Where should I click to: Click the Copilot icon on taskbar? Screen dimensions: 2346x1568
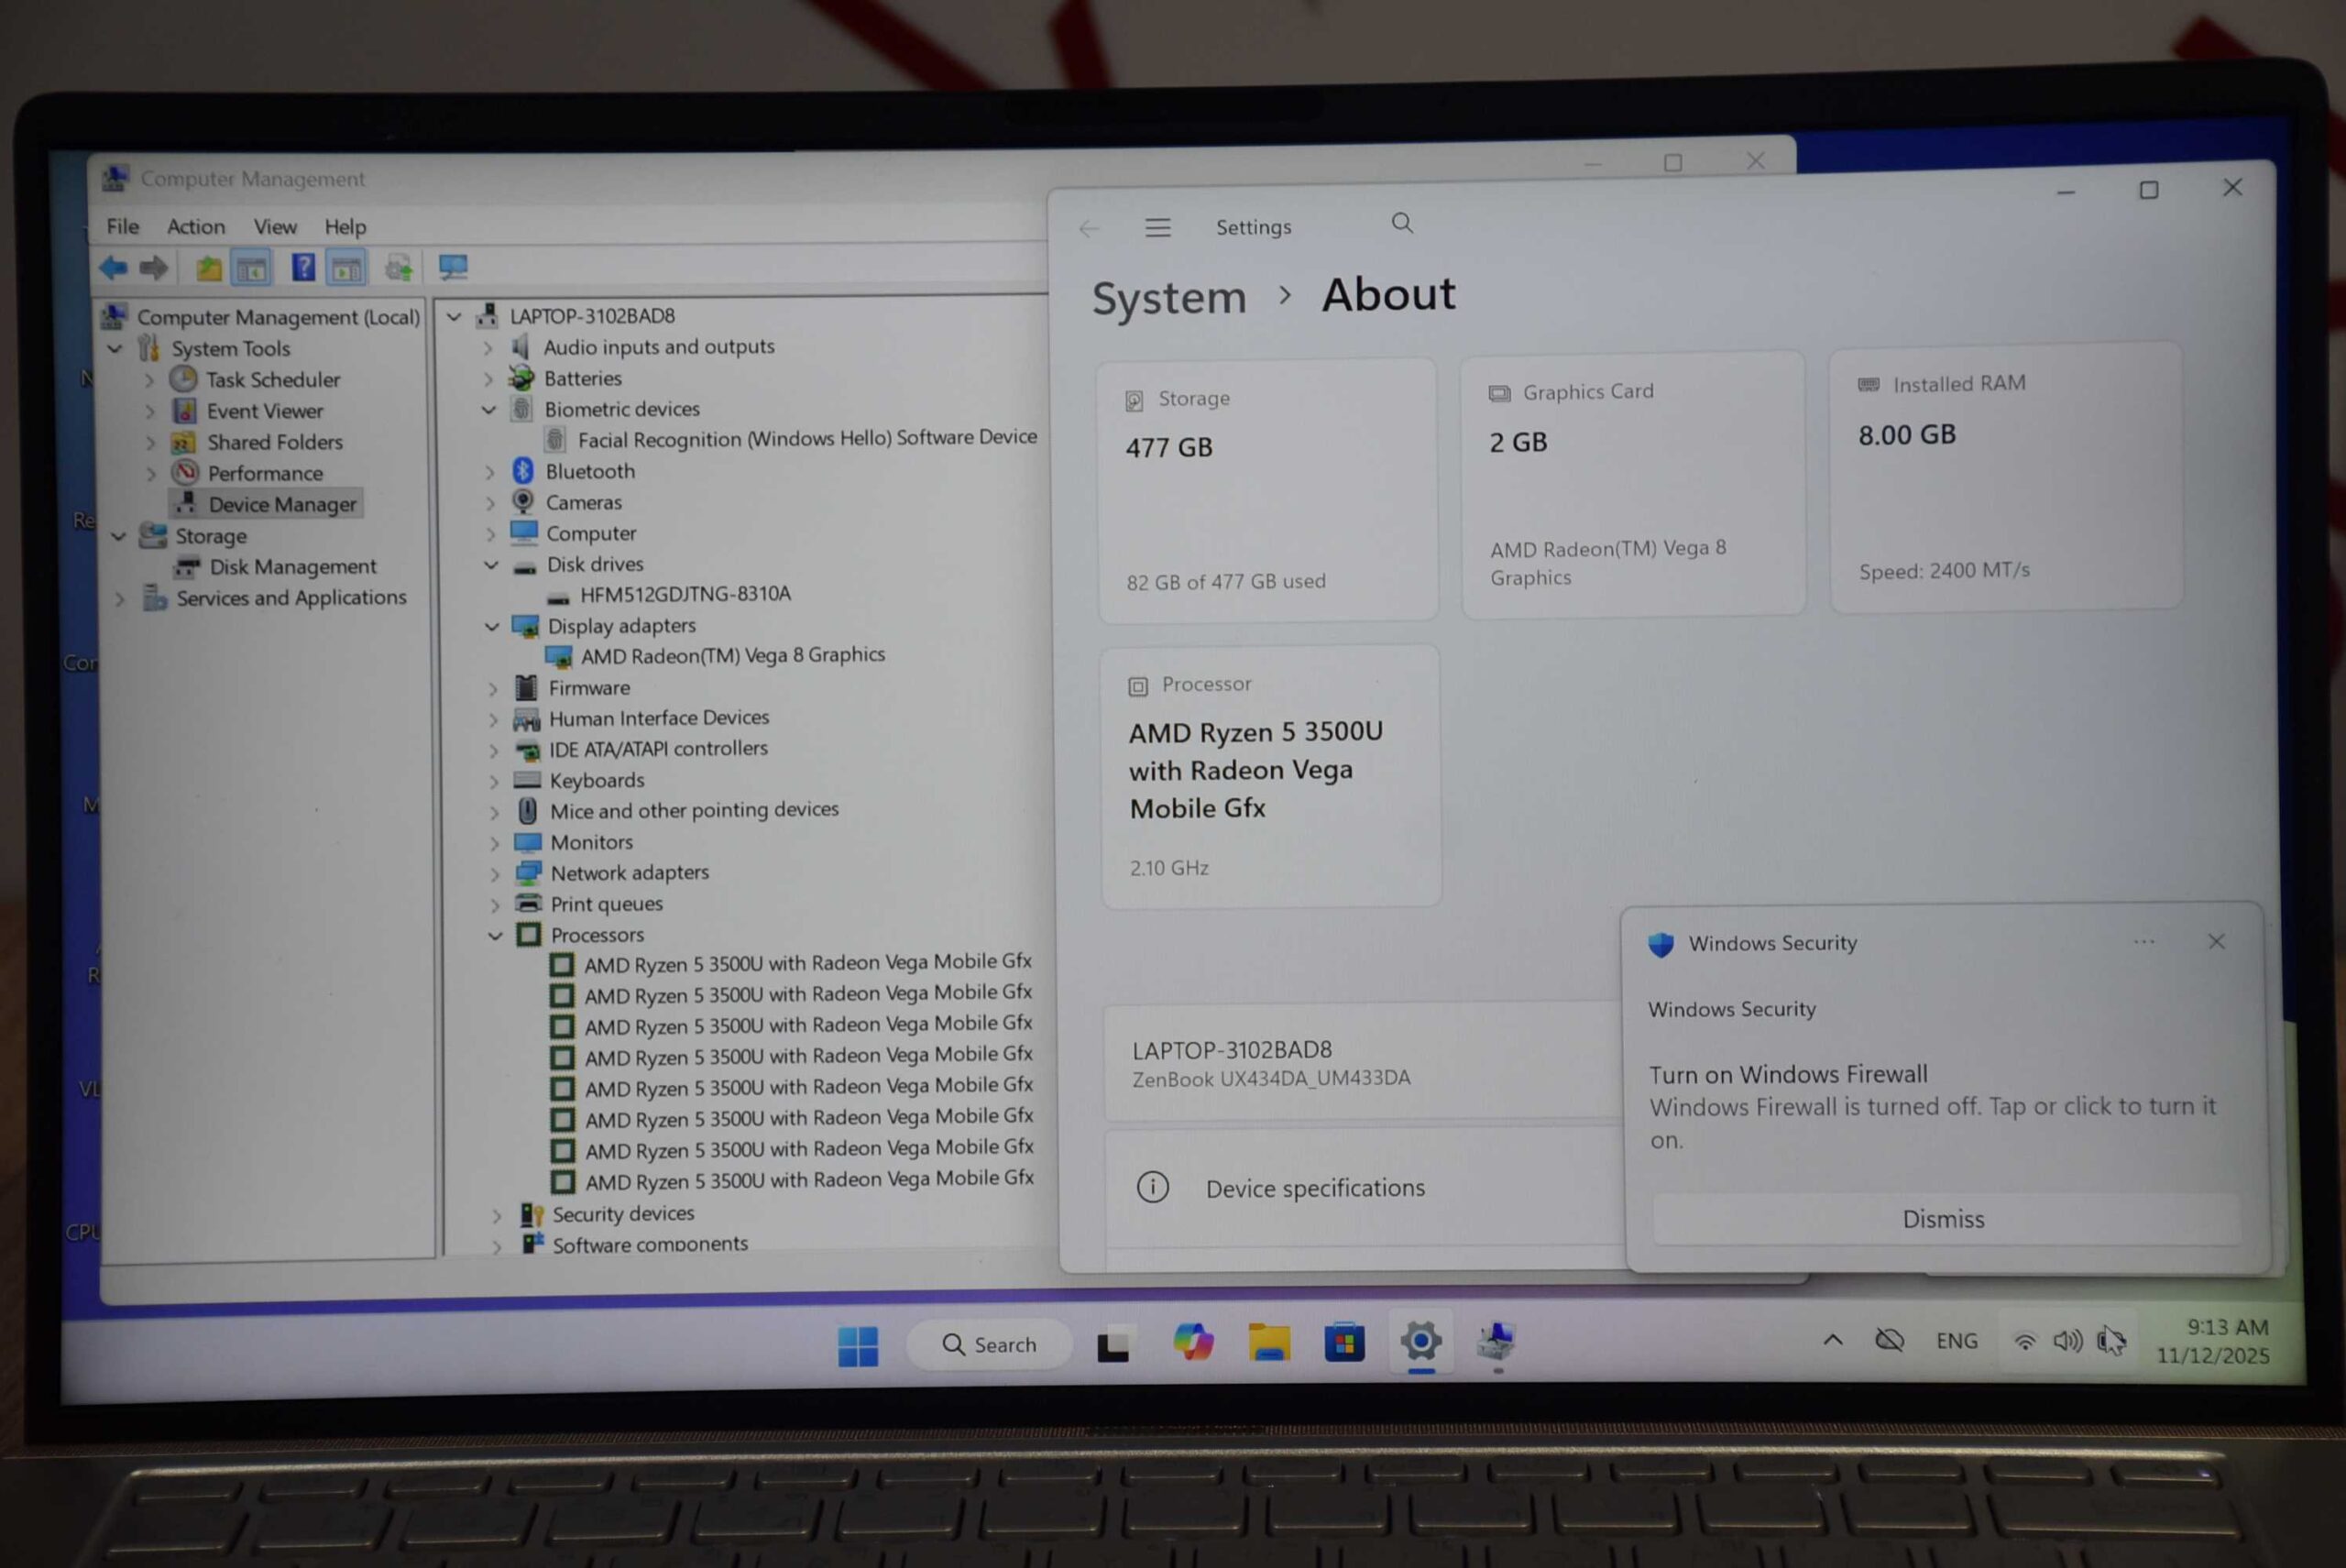pos(1192,1342)
